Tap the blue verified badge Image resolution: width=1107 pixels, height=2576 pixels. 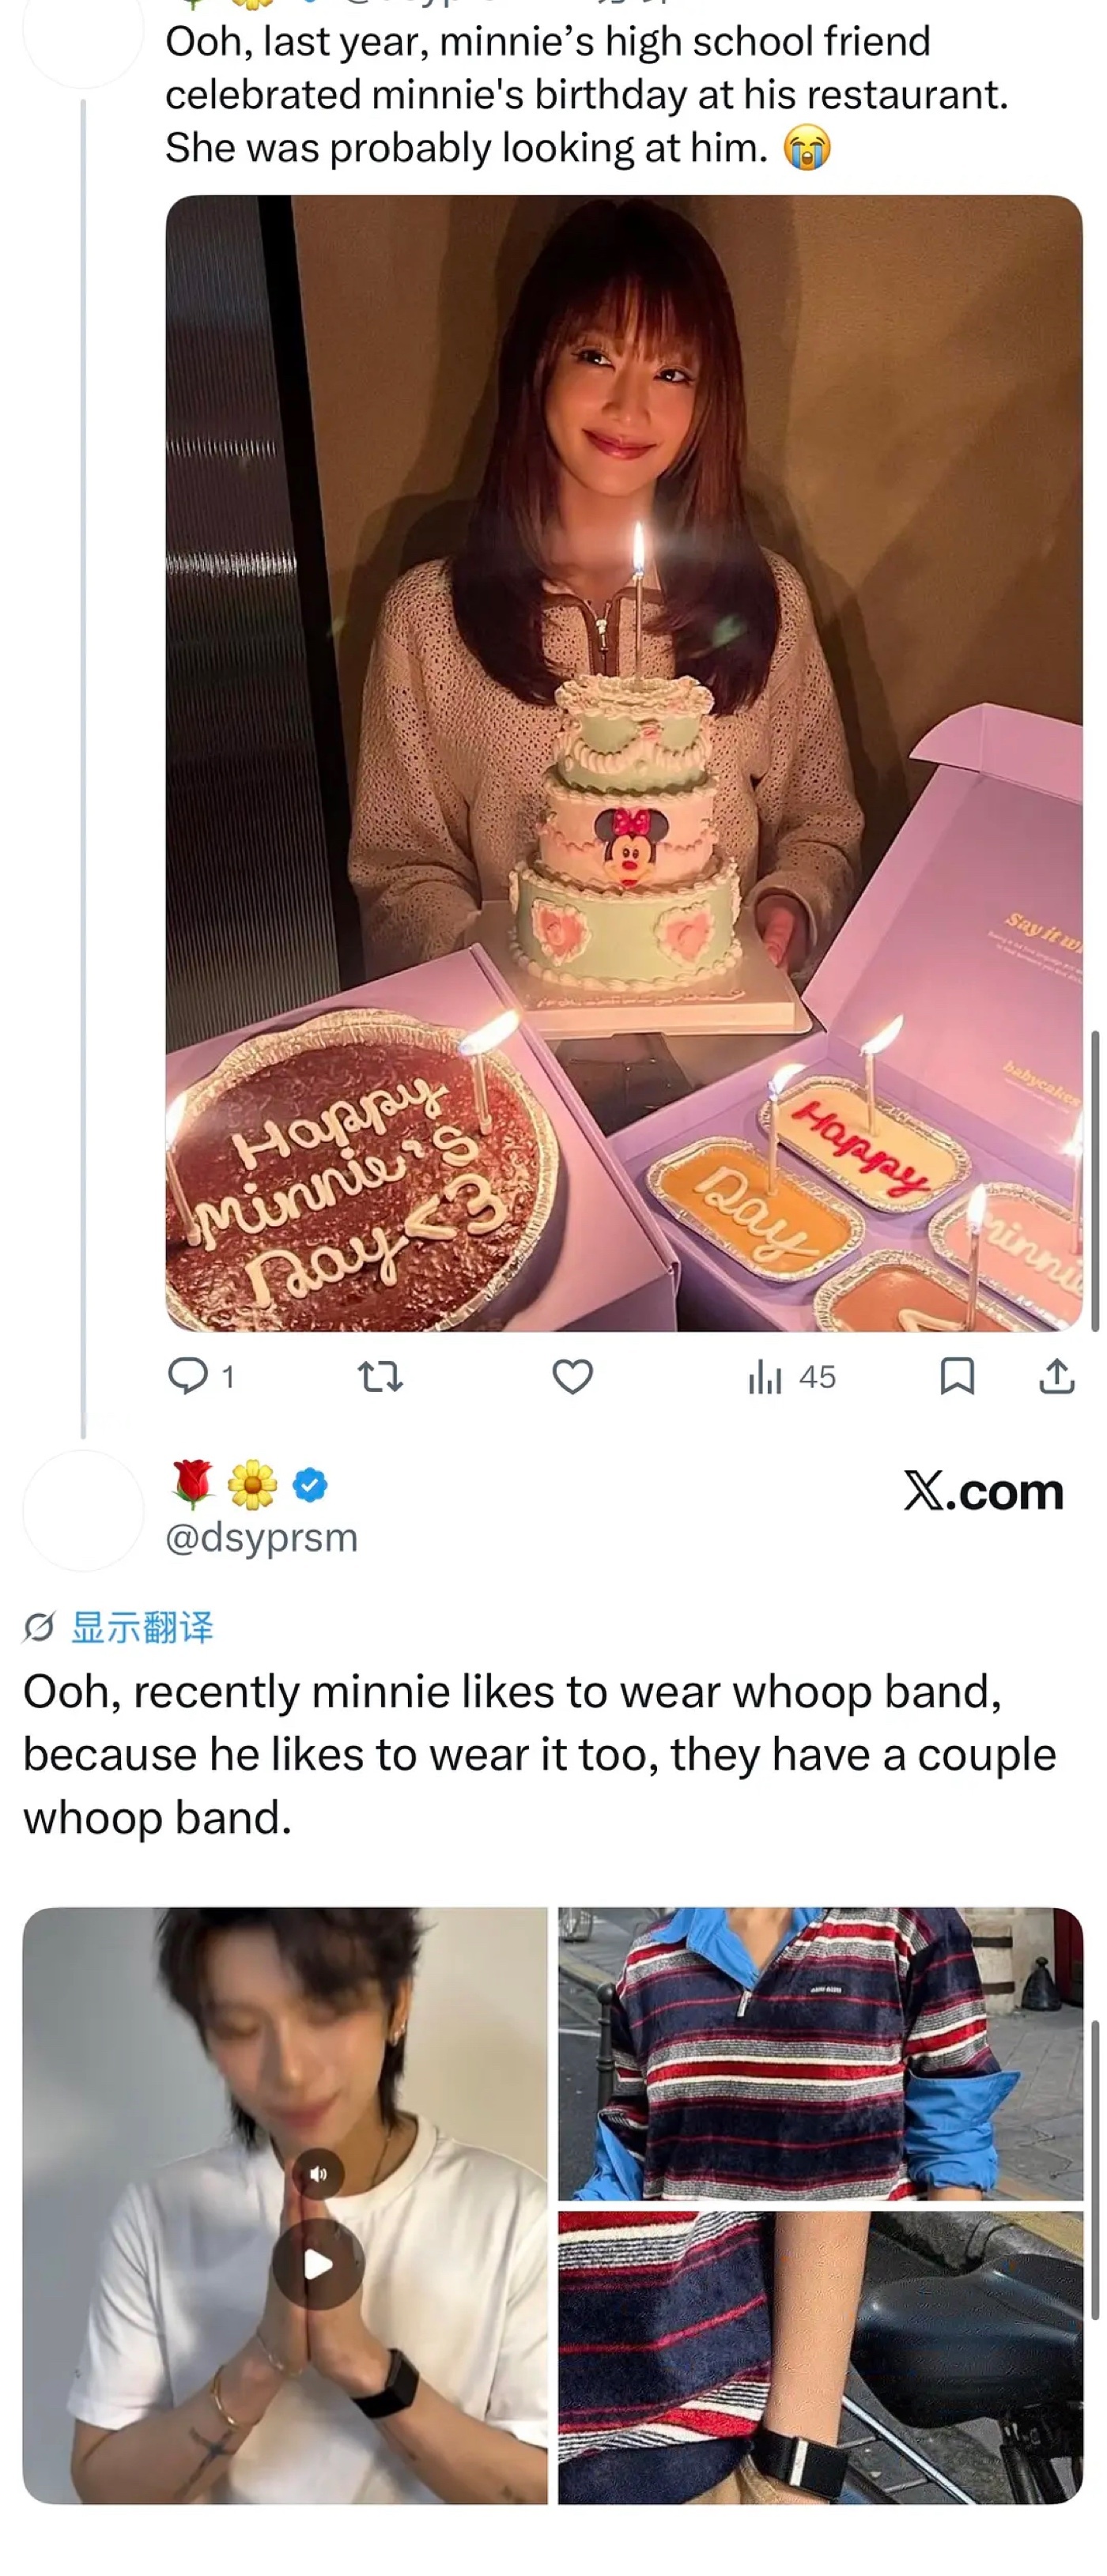310,1485
